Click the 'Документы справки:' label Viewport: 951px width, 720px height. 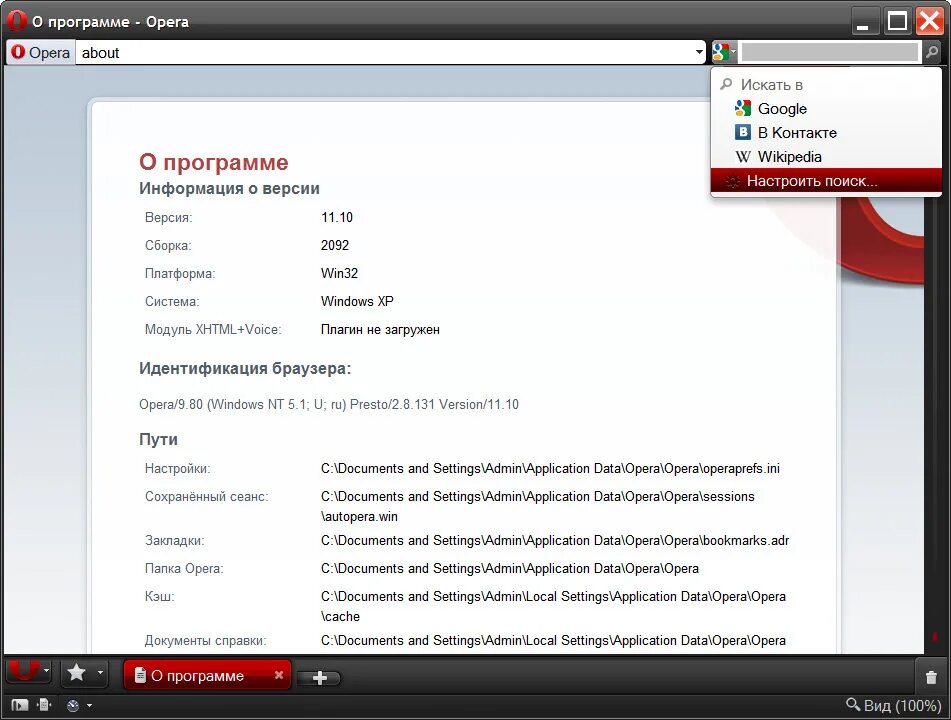[x=205, y=641]
